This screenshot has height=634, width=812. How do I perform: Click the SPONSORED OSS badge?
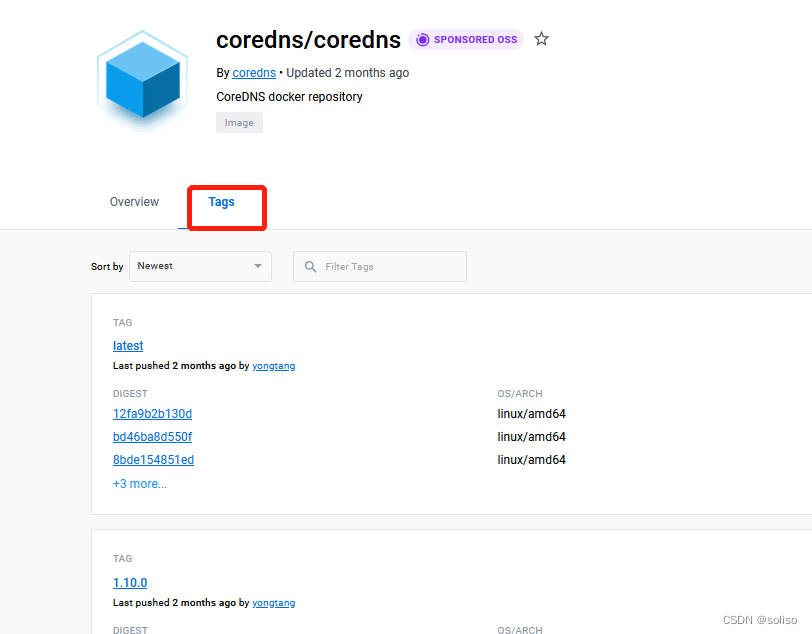coord(466,39)
